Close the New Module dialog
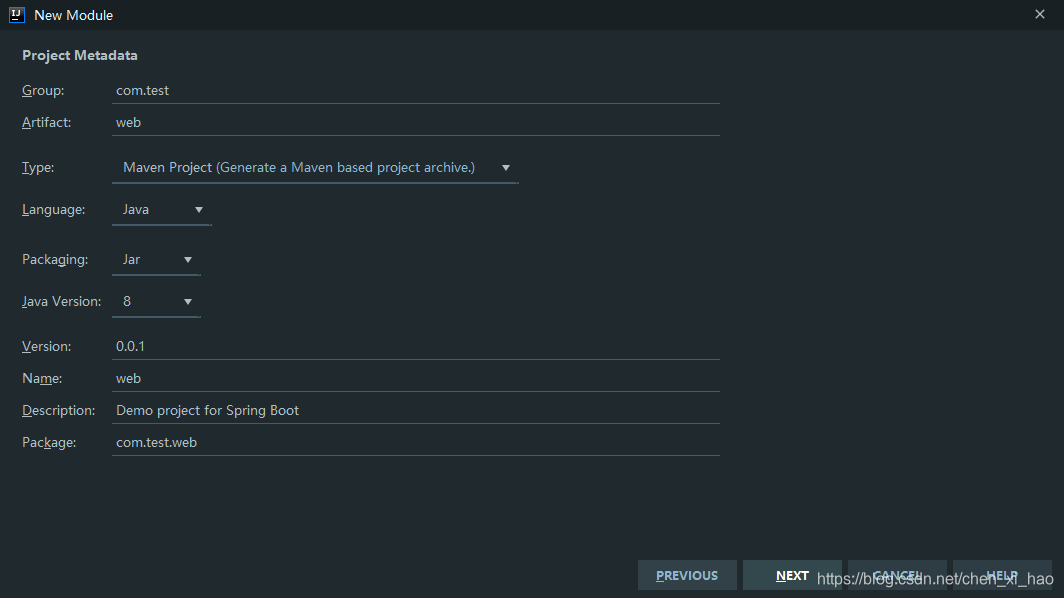The image size is (1064, 598). [1040, 14]
